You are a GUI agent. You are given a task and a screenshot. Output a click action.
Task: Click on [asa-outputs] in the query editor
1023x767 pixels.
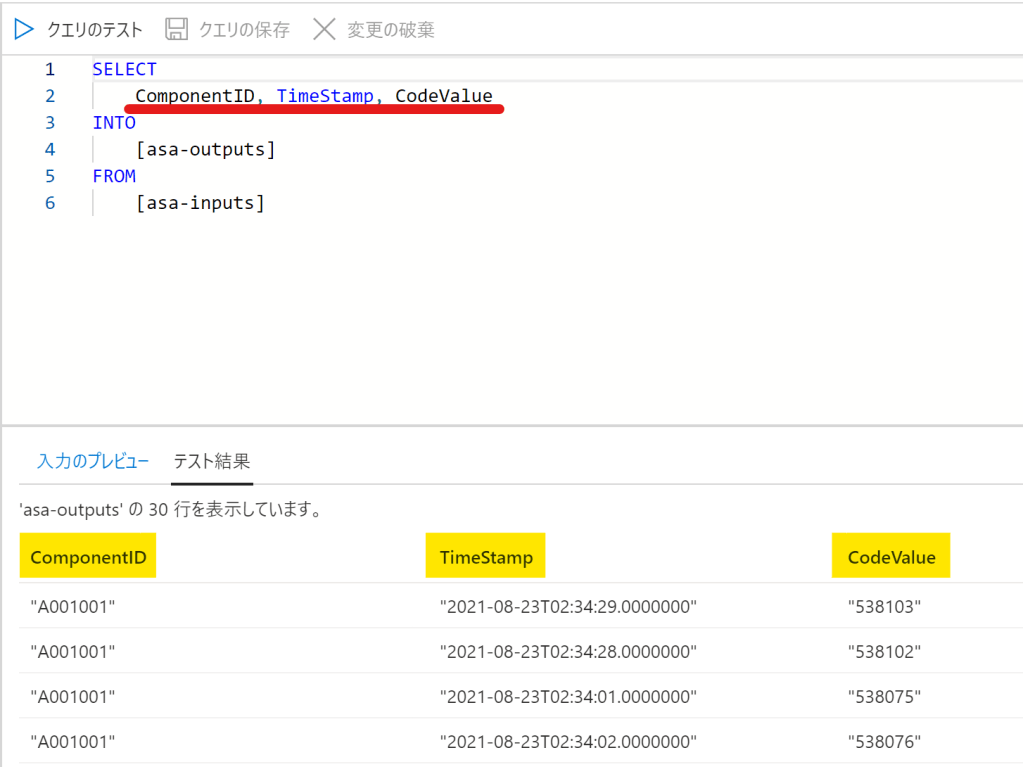(205, 150)
